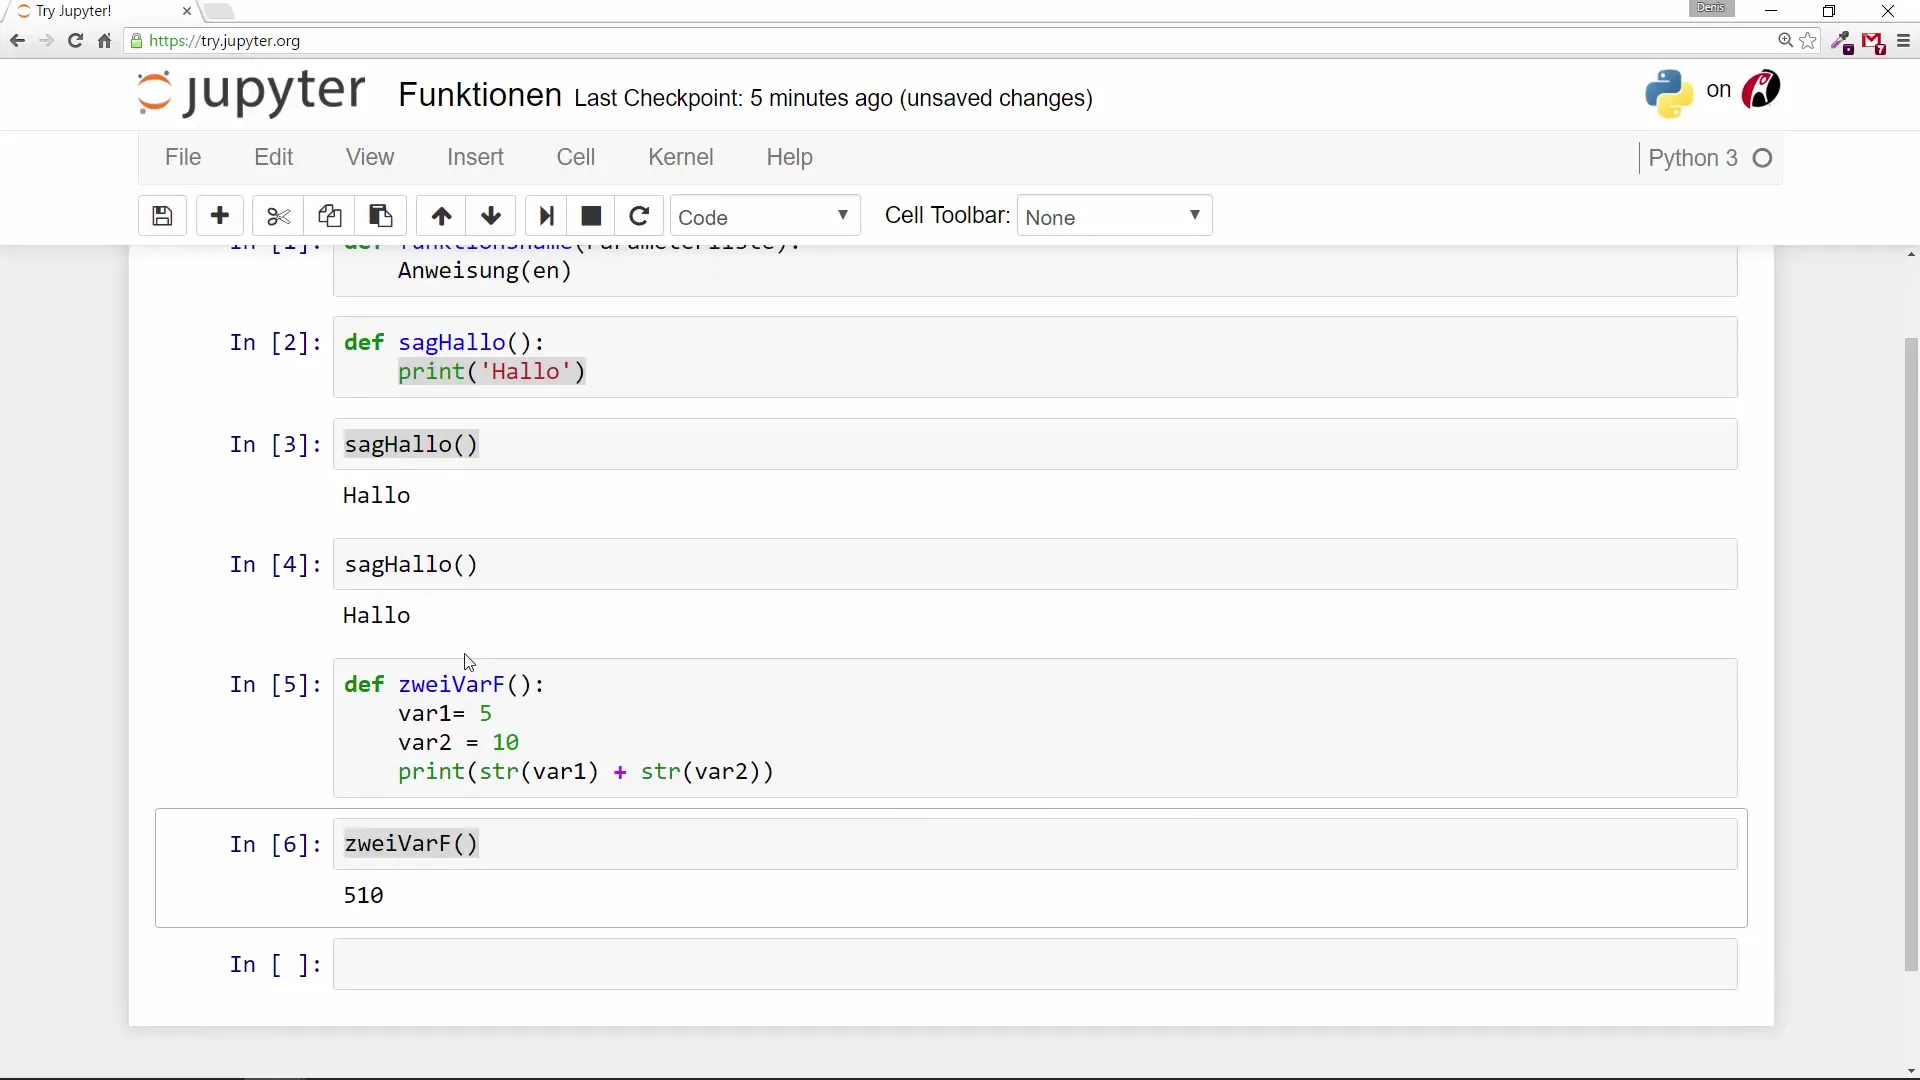Interrupt the kernel with the stop icon
The image size is (1920, 1080).
(591, 216)
